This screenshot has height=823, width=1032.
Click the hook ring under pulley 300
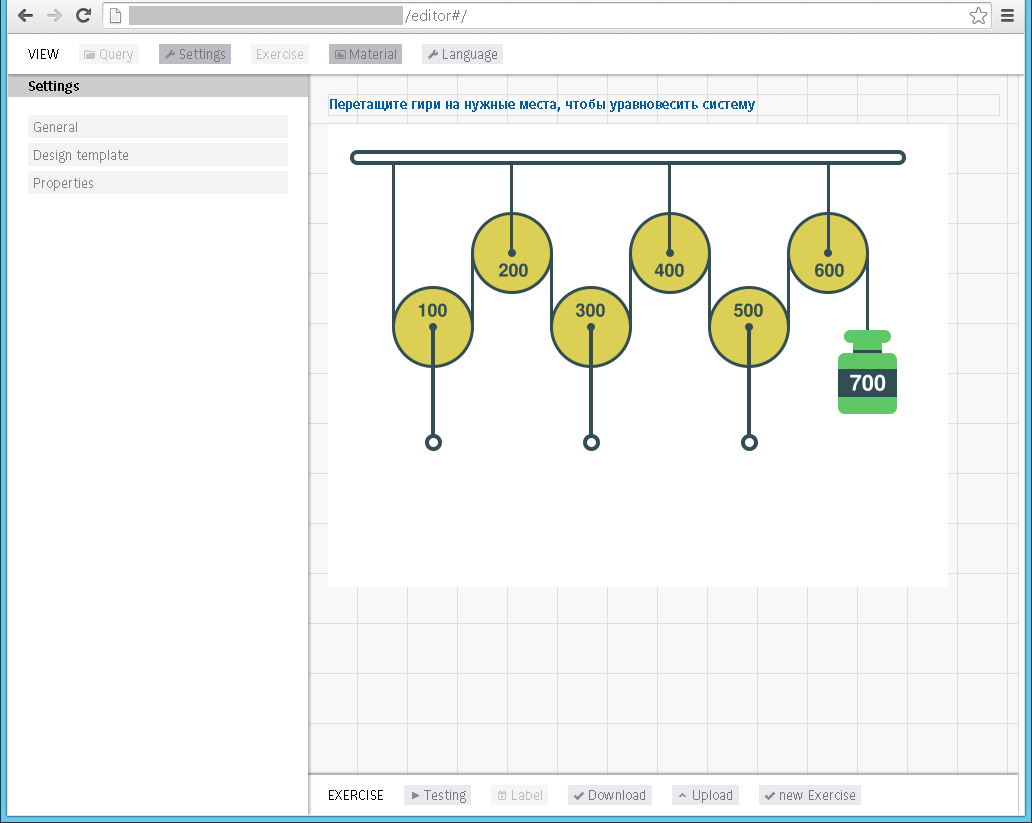[591, 442]
